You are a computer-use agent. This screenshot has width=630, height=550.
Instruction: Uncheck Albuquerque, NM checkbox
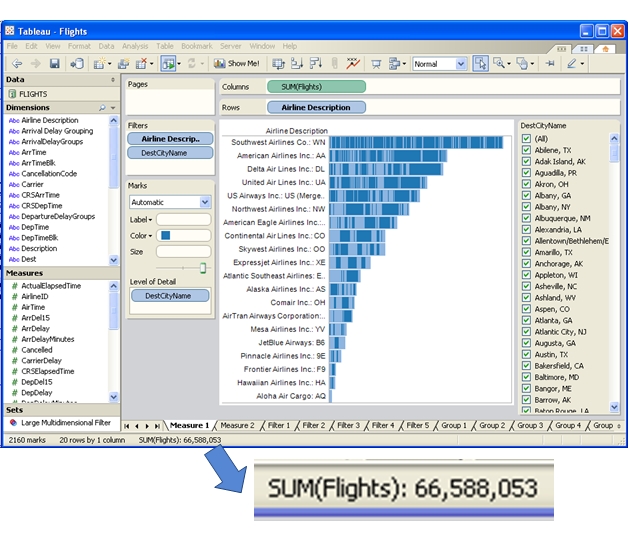[x=526, y=218]
